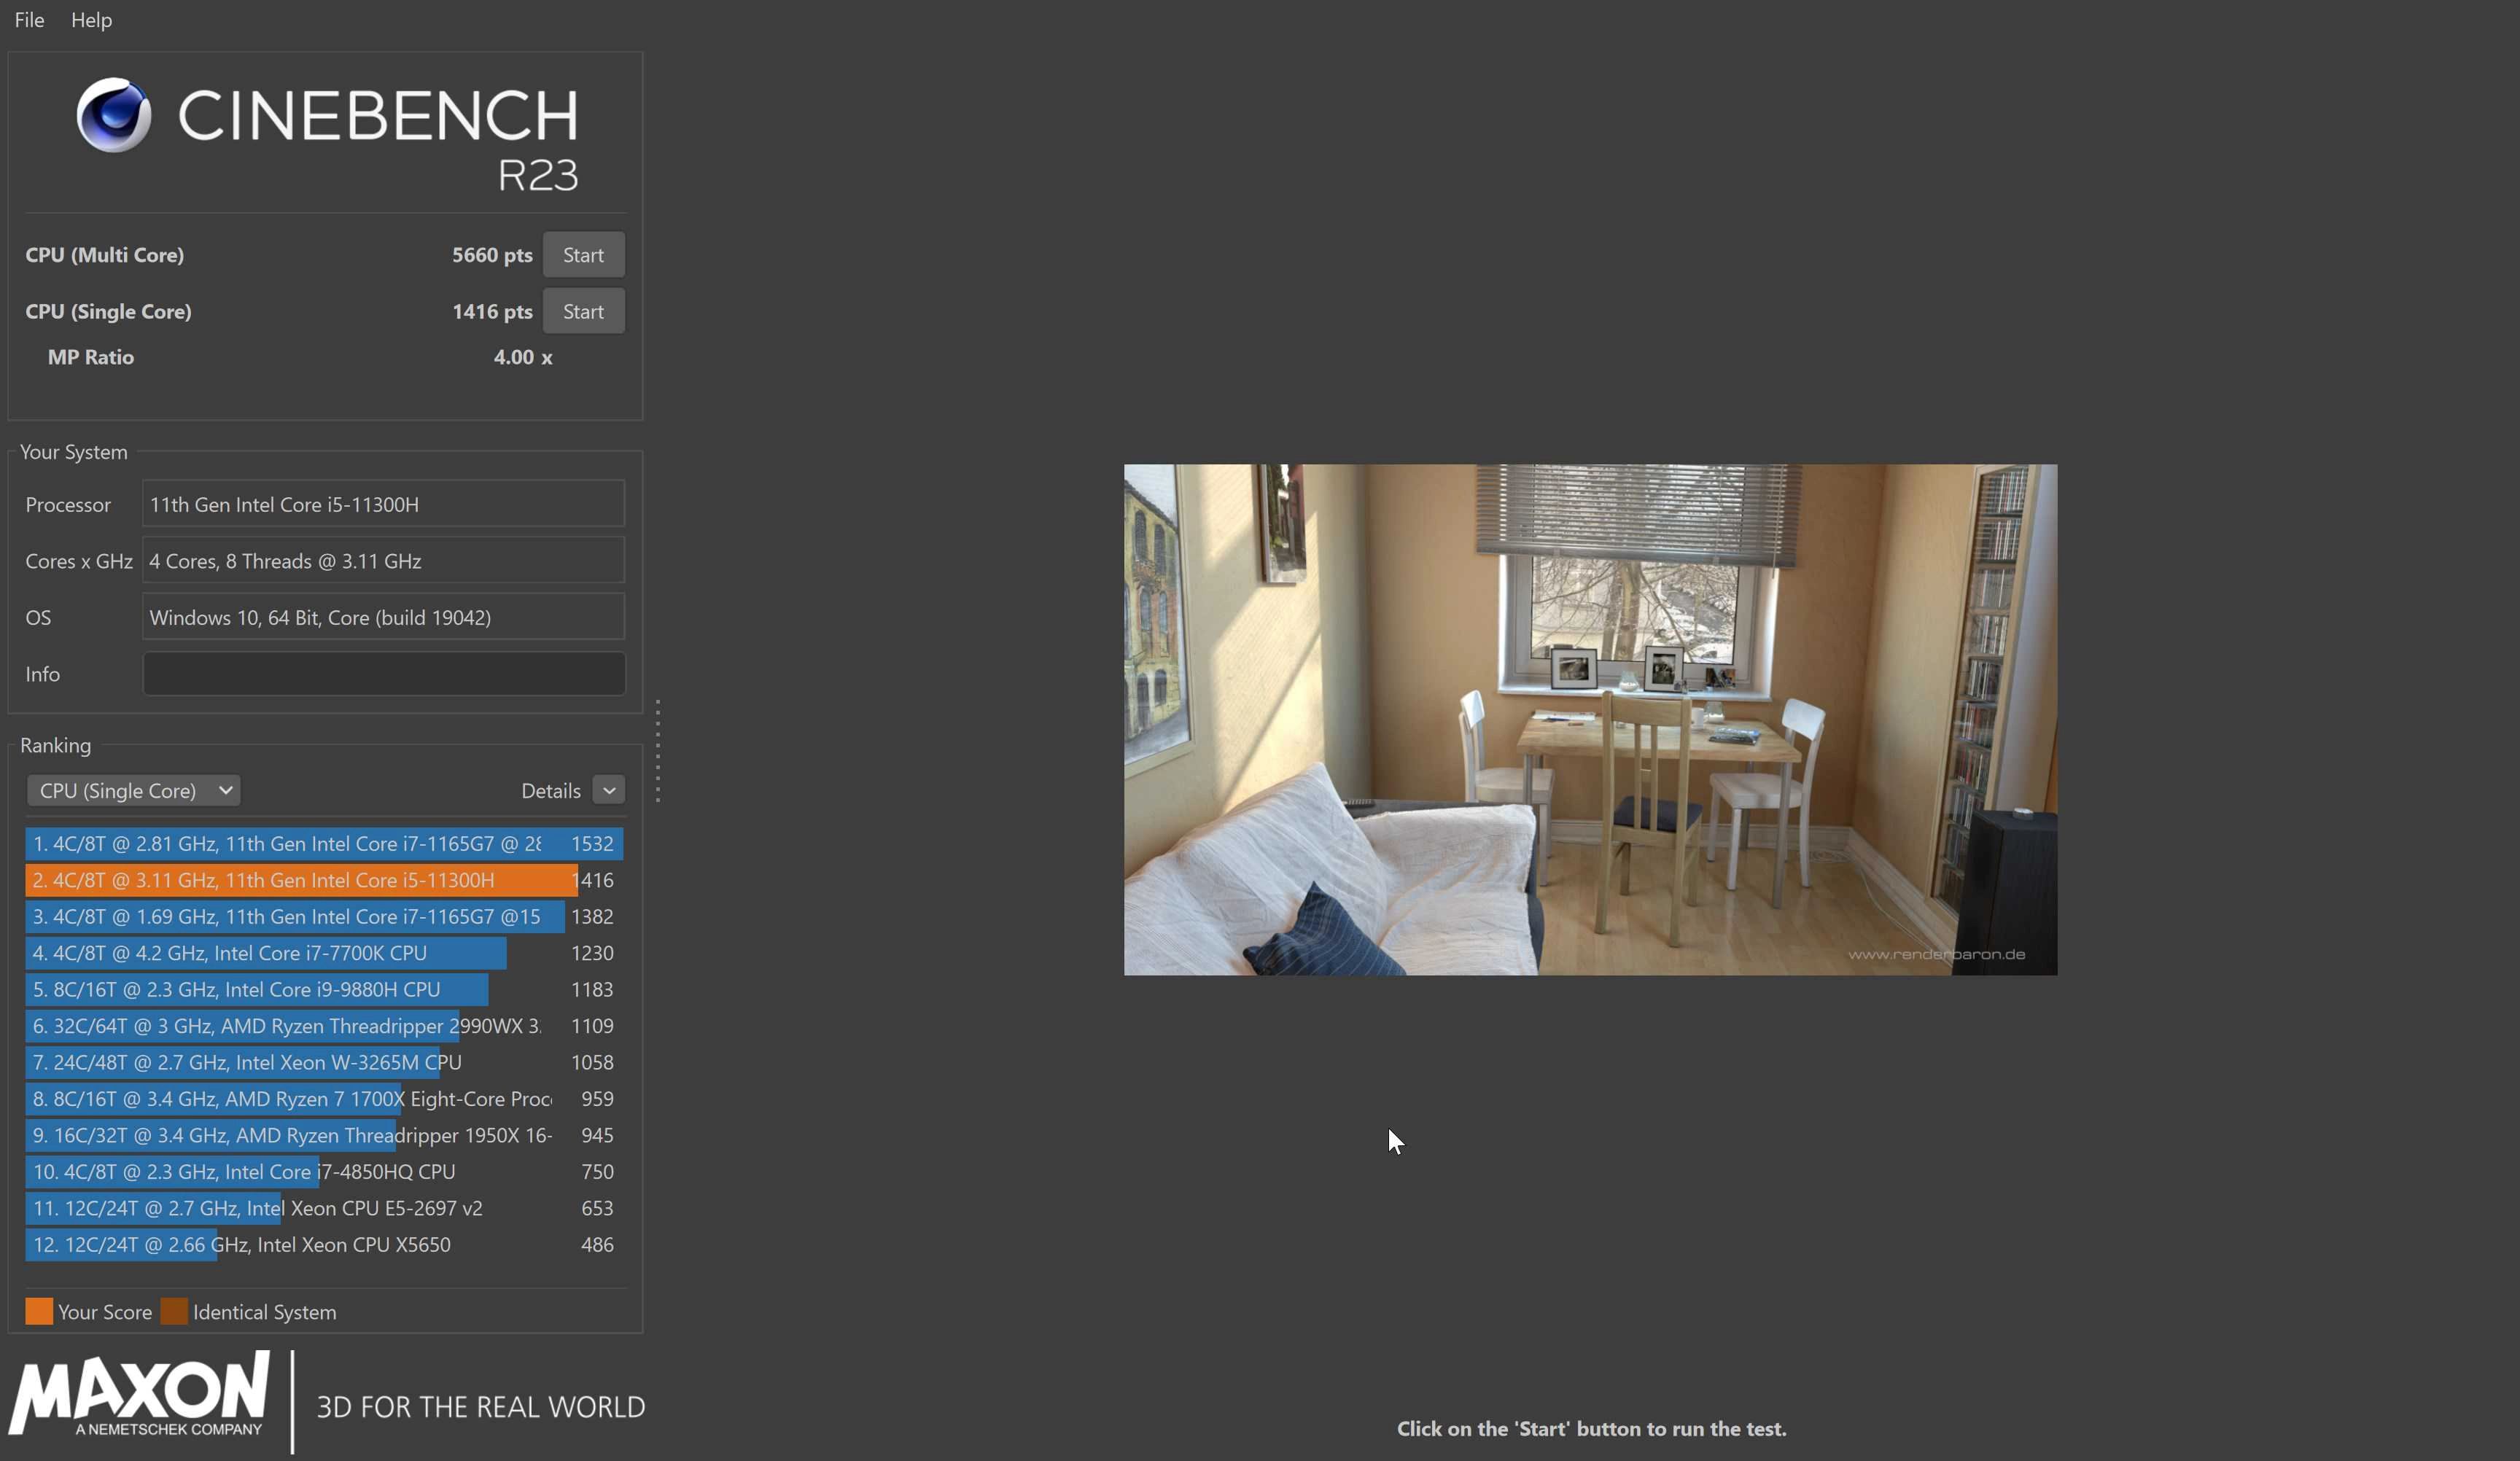Screen dimensions: 2520x1461
Task: Select ranking row 3 i7-1165G7 at 1.69 GHz
Action: tap(324, 916)
